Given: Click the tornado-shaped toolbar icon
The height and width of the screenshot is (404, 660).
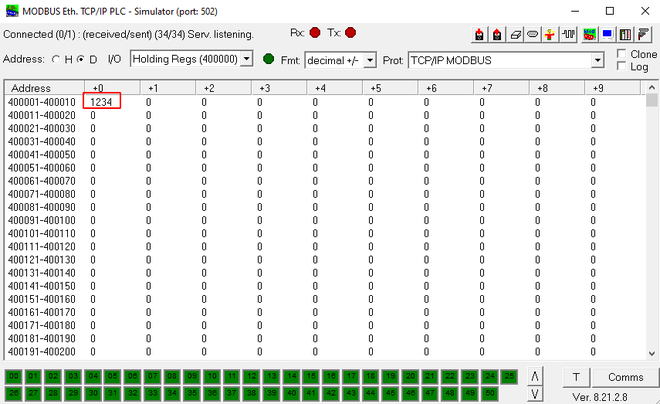Looking at the screenshot, I should pos(644,34).
